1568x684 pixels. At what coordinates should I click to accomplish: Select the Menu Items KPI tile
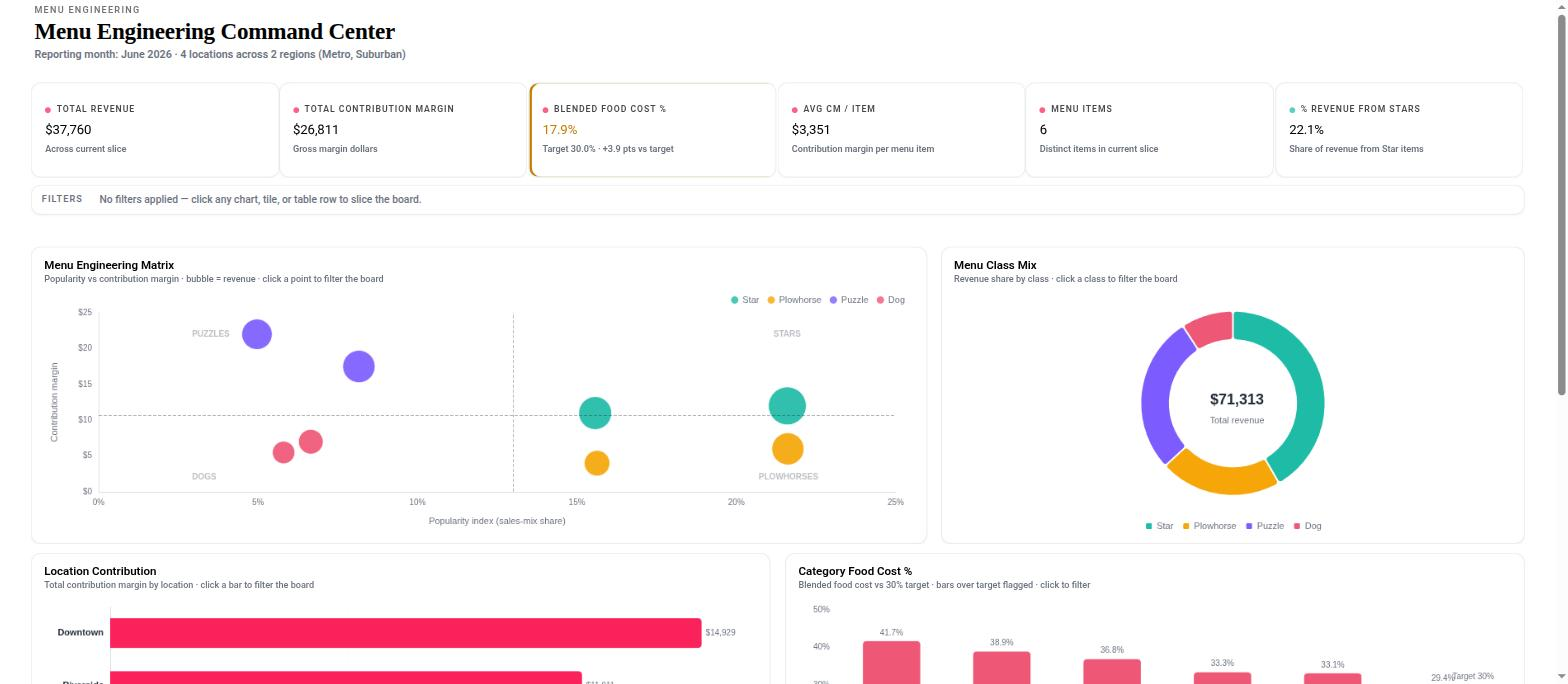[x=1150, y=130]
